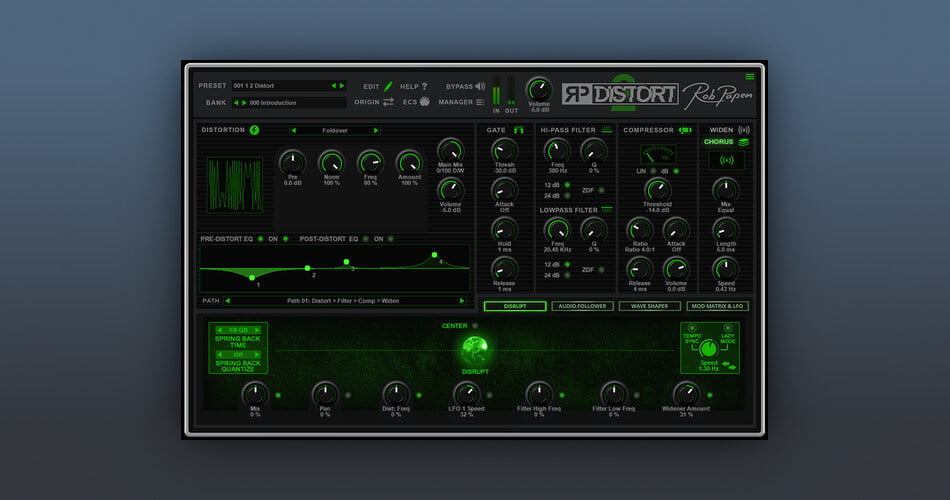Screen dimensions: 950x500
Task: Click EQ band 4 node
Action: click(x=434, y=255)
